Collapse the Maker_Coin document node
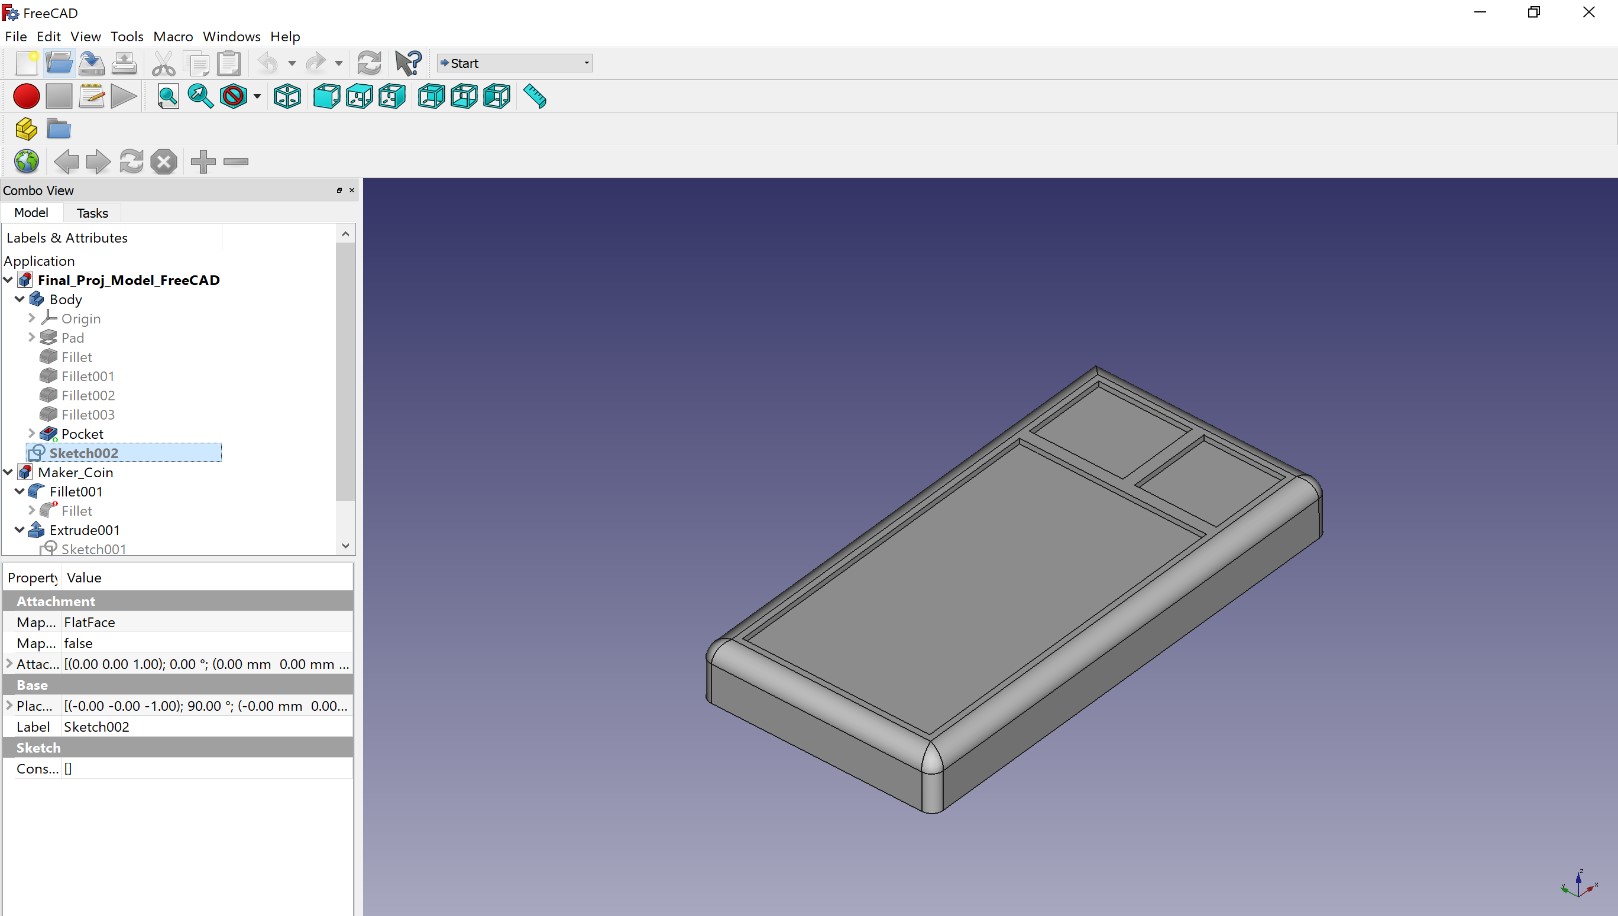The height and width of the screenshot is (916, 1618). tap(8, 472)
